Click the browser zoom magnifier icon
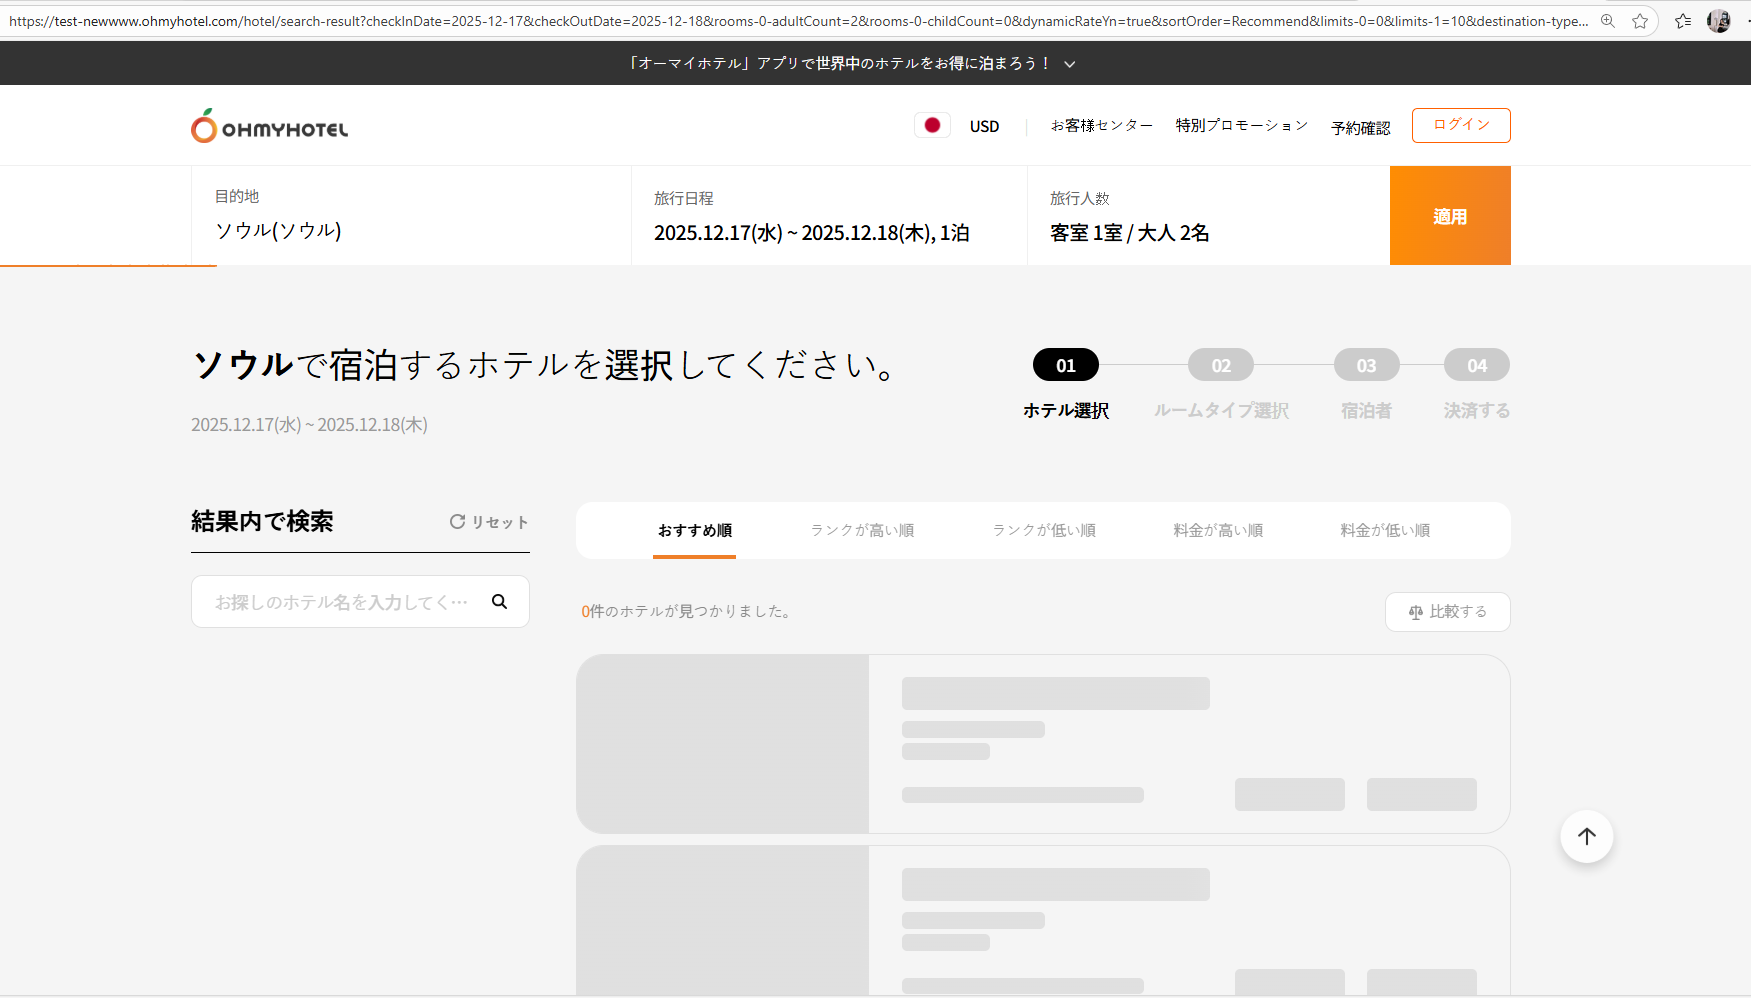1751x998 pixels. (1608, 21)
